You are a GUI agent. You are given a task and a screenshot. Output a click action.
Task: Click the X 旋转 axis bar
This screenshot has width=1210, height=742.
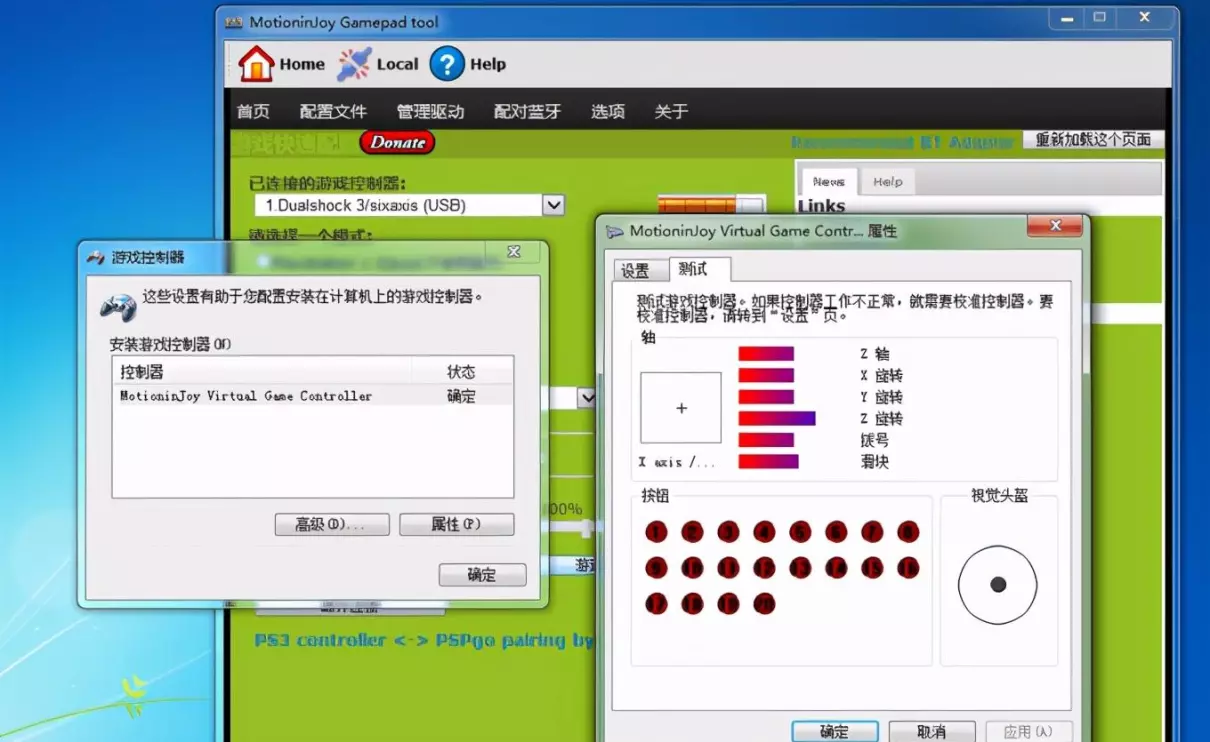point(766,375)
